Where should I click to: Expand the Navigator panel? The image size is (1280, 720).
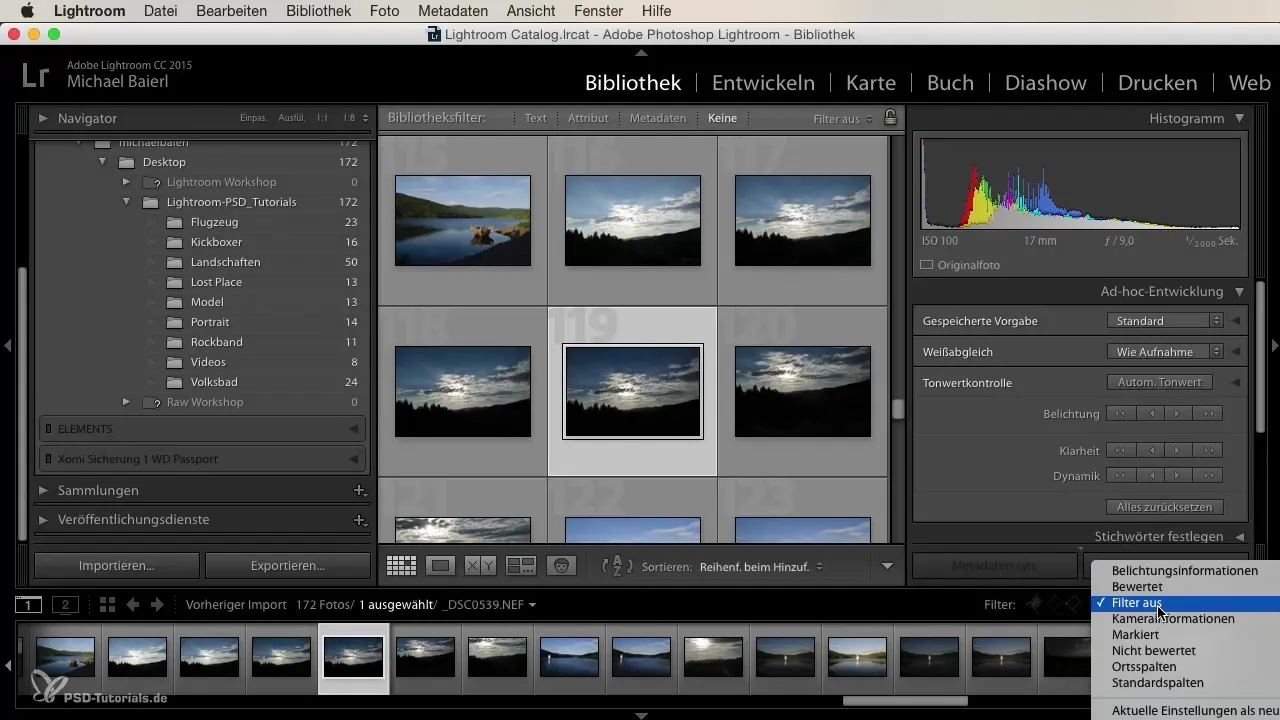(x=43, y=118)
